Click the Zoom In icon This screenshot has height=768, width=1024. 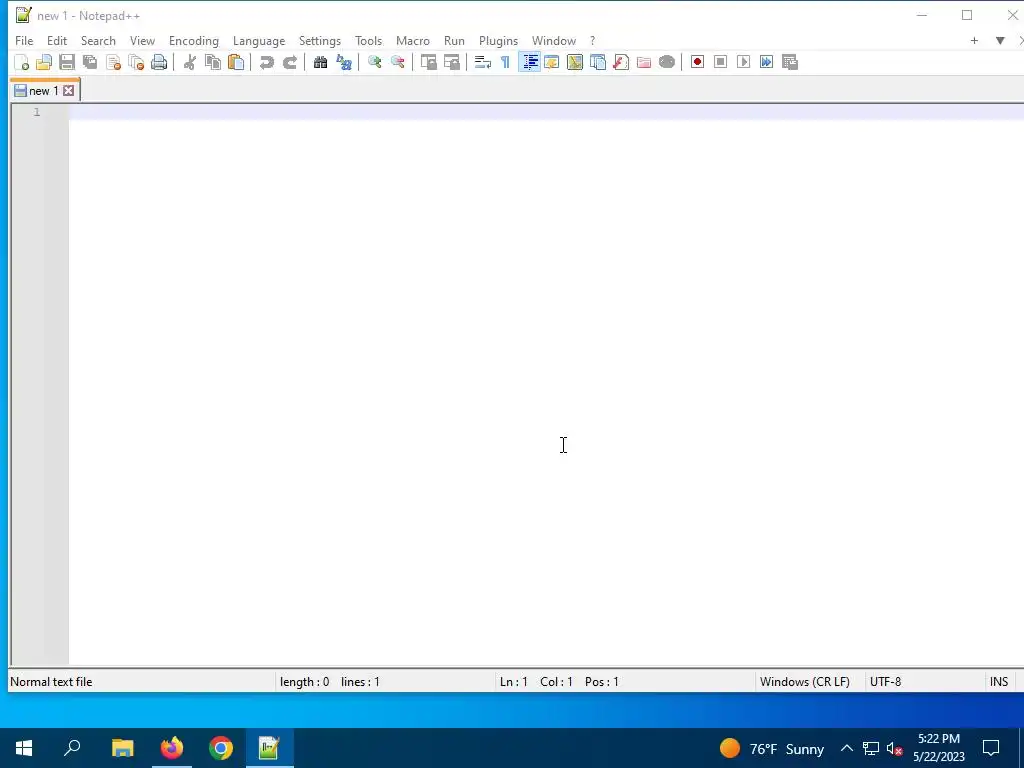point(374,62)
